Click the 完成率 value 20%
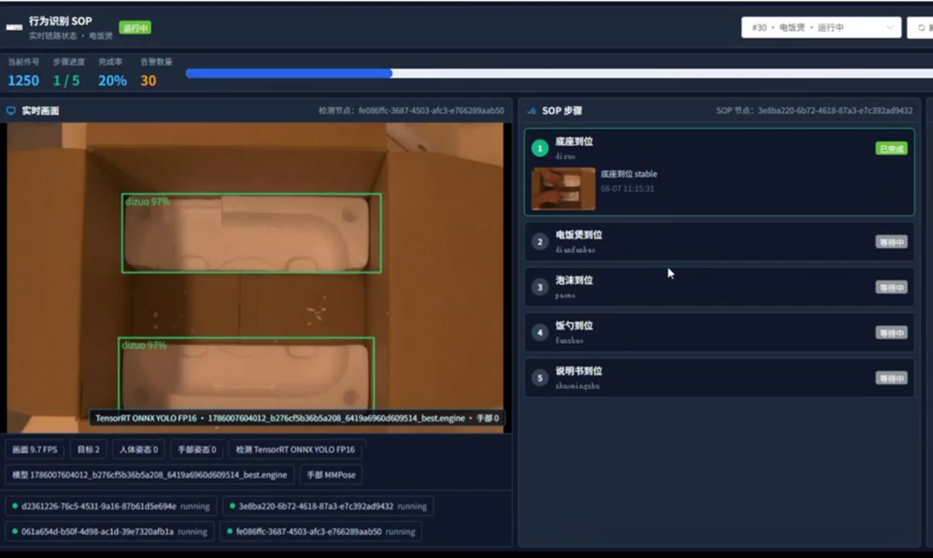This screenshot has width=933, height=558. click(112, 80)
